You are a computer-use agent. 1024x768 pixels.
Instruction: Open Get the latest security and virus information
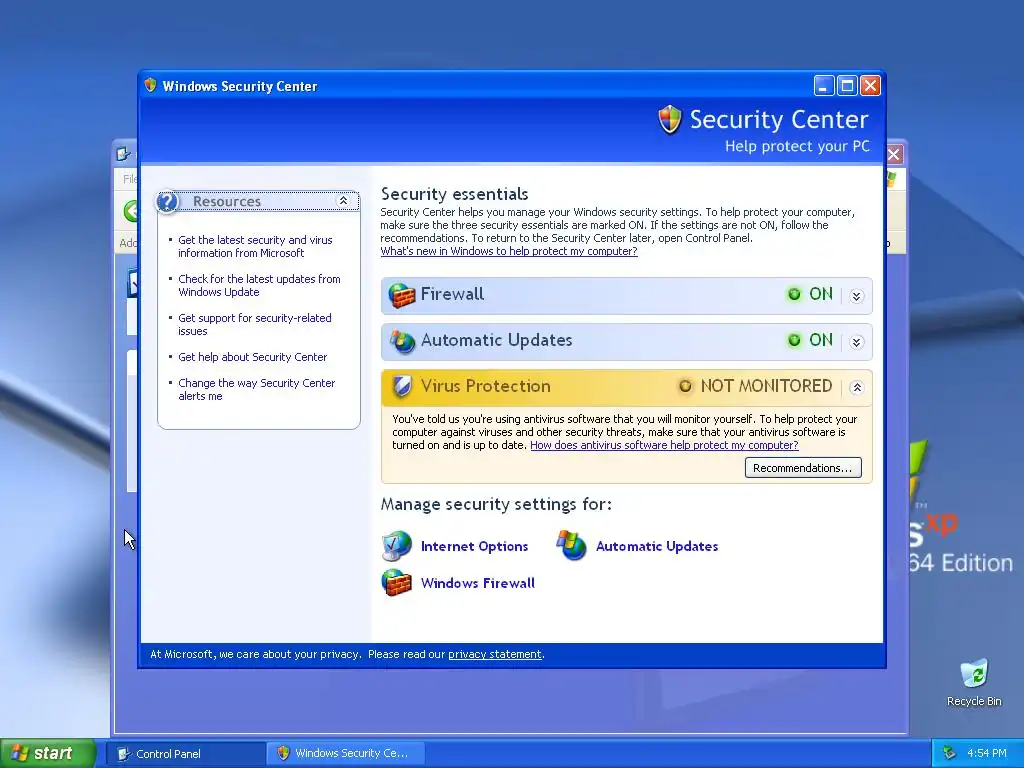(255, 246)
